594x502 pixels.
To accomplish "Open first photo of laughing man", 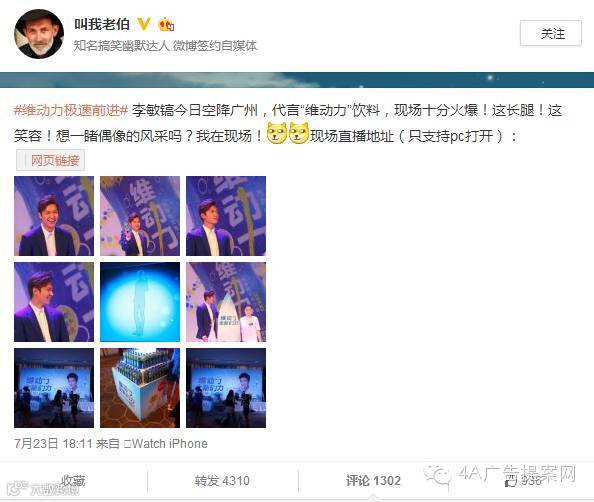I will pyautogui.click(x=54, y=216).
